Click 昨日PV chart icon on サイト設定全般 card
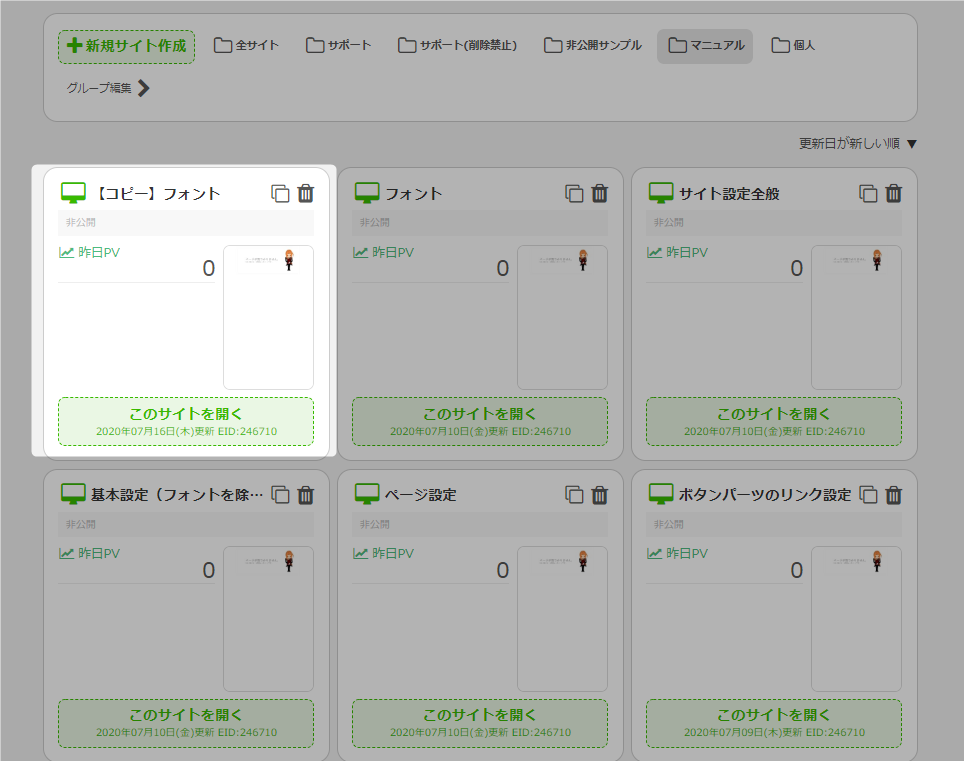 click(654, 252)
